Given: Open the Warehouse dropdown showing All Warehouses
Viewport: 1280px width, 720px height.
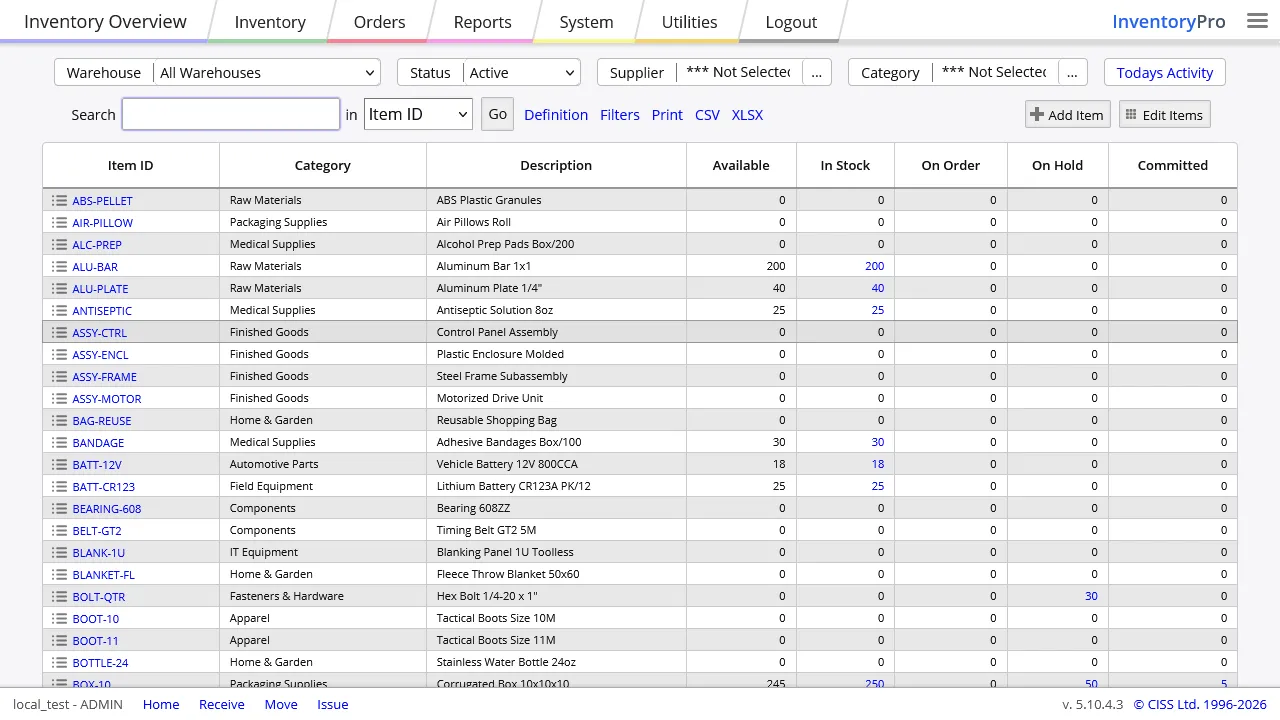Looking at the screenshot, I should coord(266,72).
